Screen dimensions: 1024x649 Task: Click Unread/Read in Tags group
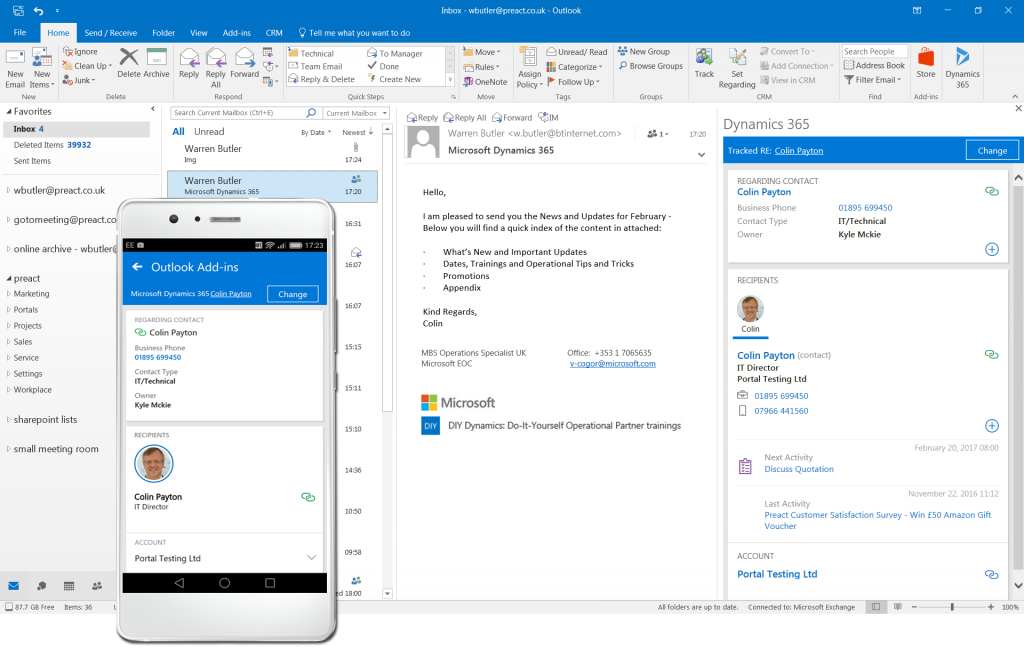pyautogui.click(x=577, y=52)
